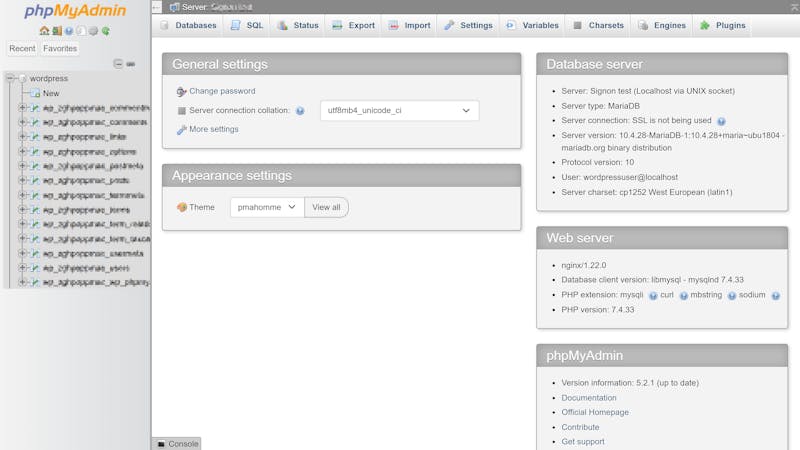Open the Settings tab

pos(468,26)
